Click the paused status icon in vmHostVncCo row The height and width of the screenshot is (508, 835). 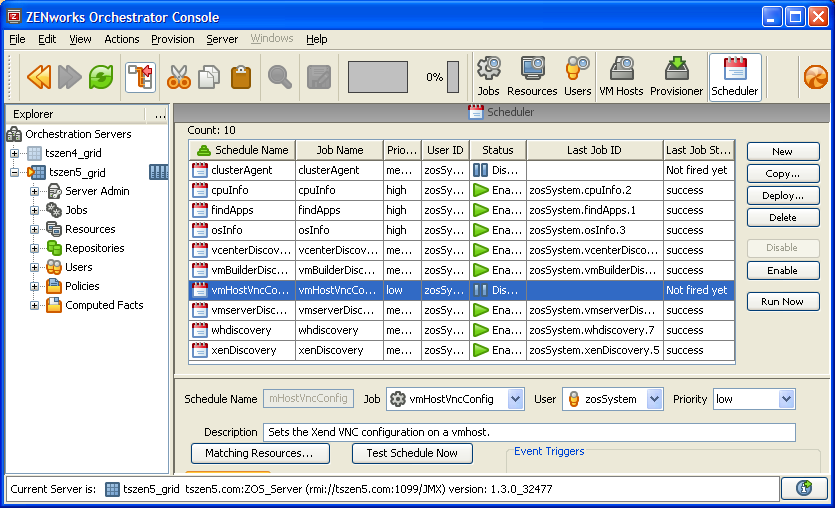tap(480, 290)
